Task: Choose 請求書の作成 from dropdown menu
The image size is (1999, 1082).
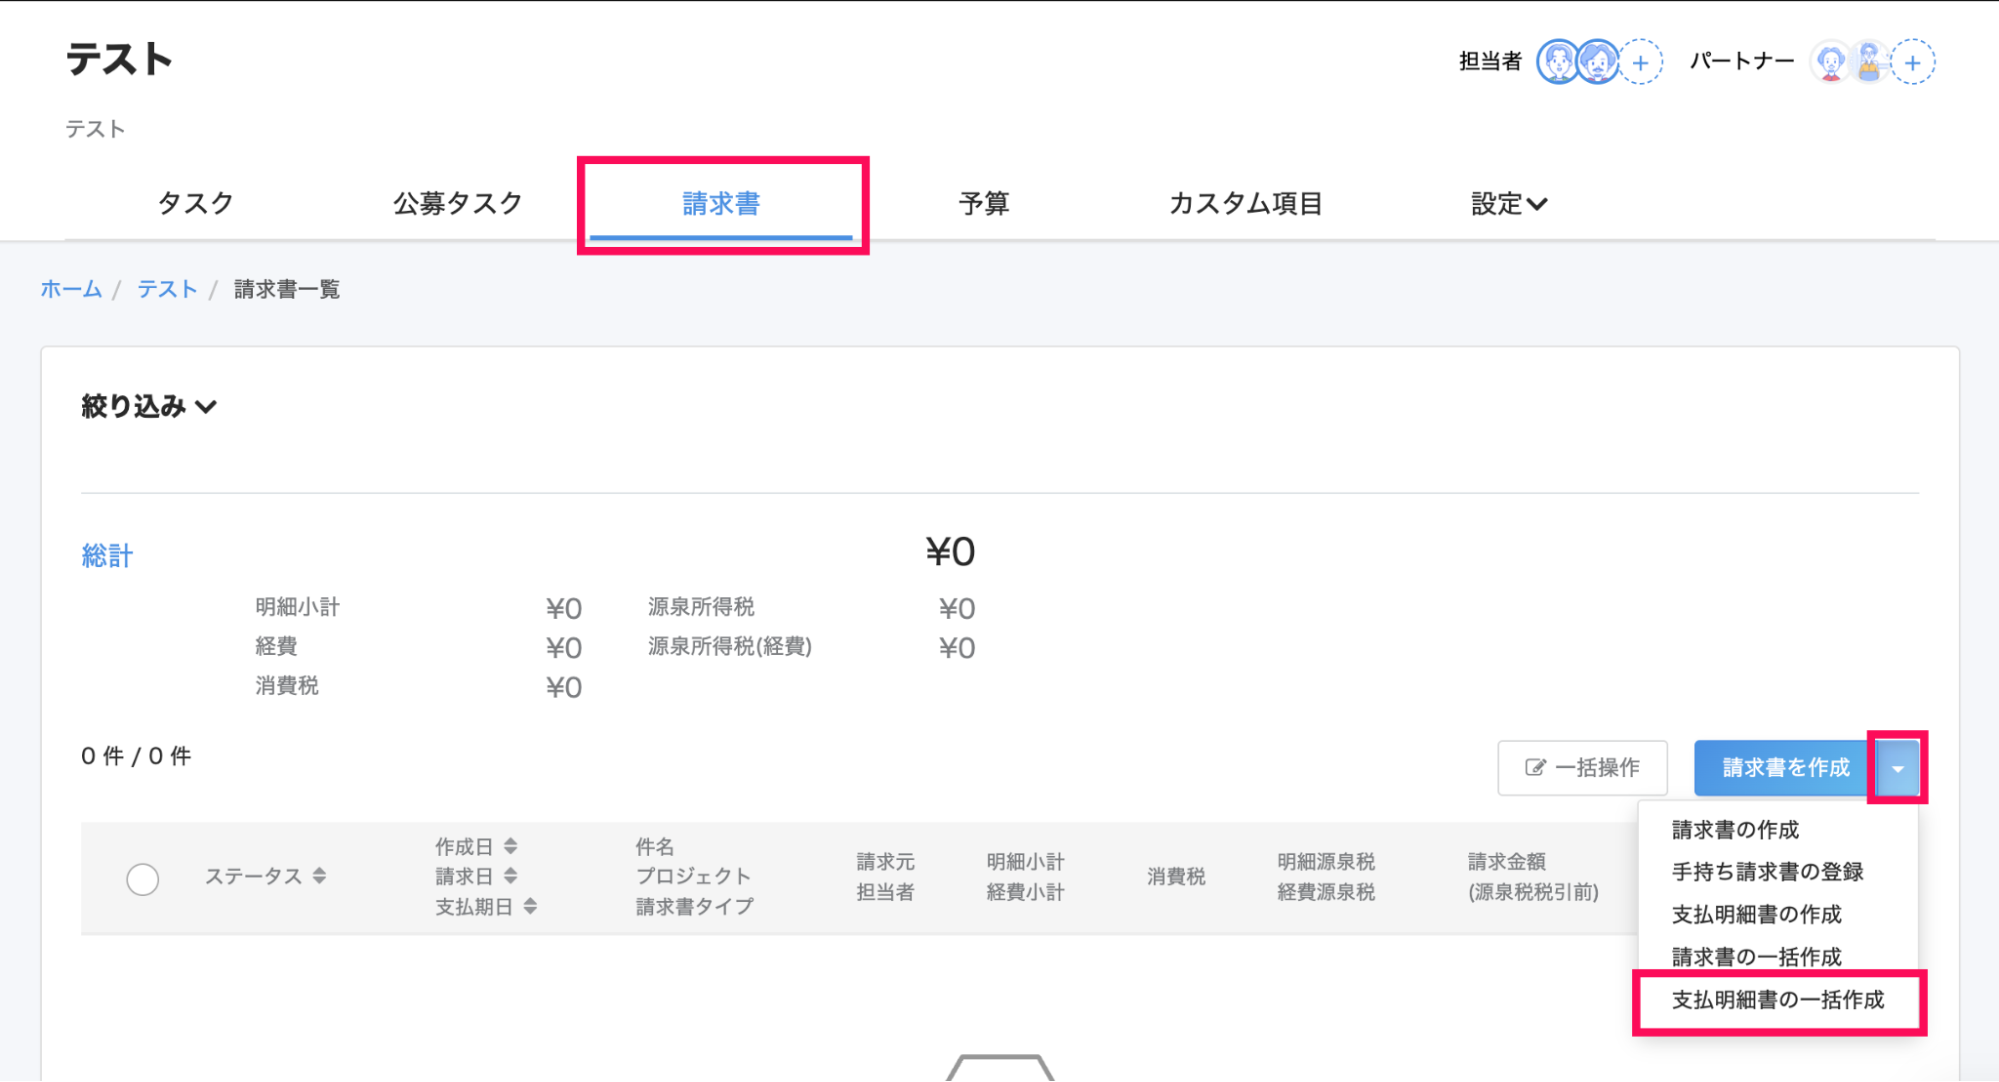Action: pyautogui.click(x=1735, y=830)
